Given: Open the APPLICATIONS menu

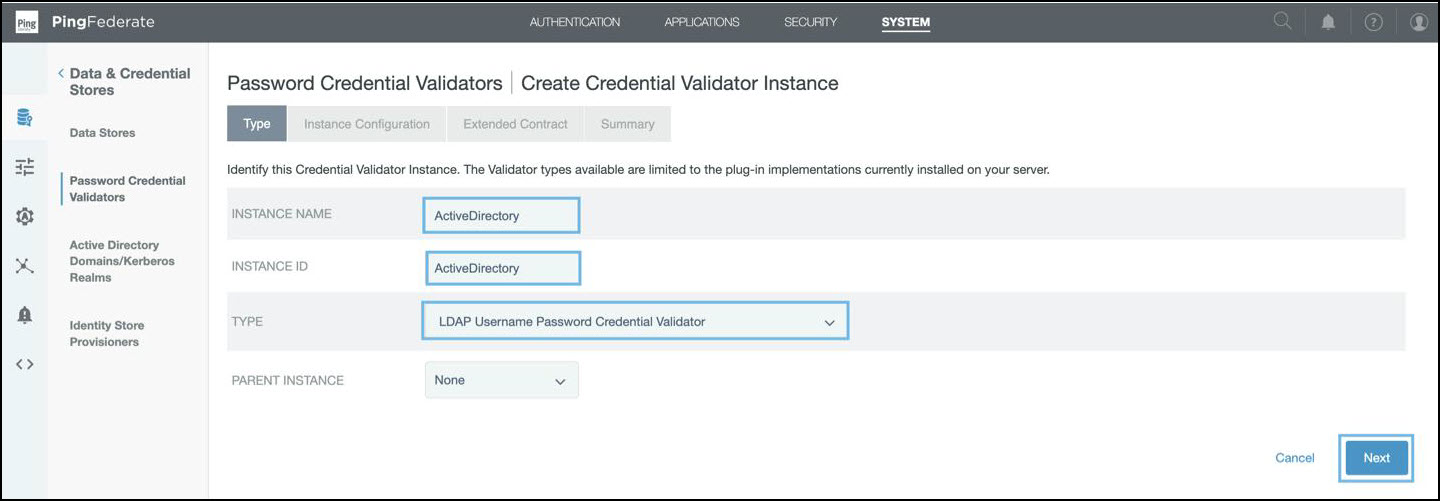Looking at the screenshot, I should click(702, 22).
